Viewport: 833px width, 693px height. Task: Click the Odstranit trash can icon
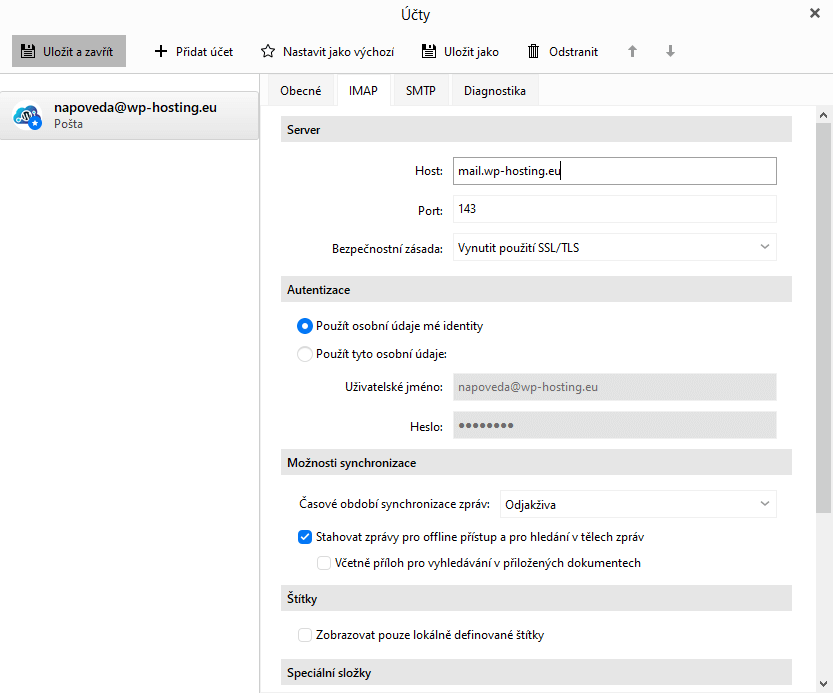tap(534, 51)
